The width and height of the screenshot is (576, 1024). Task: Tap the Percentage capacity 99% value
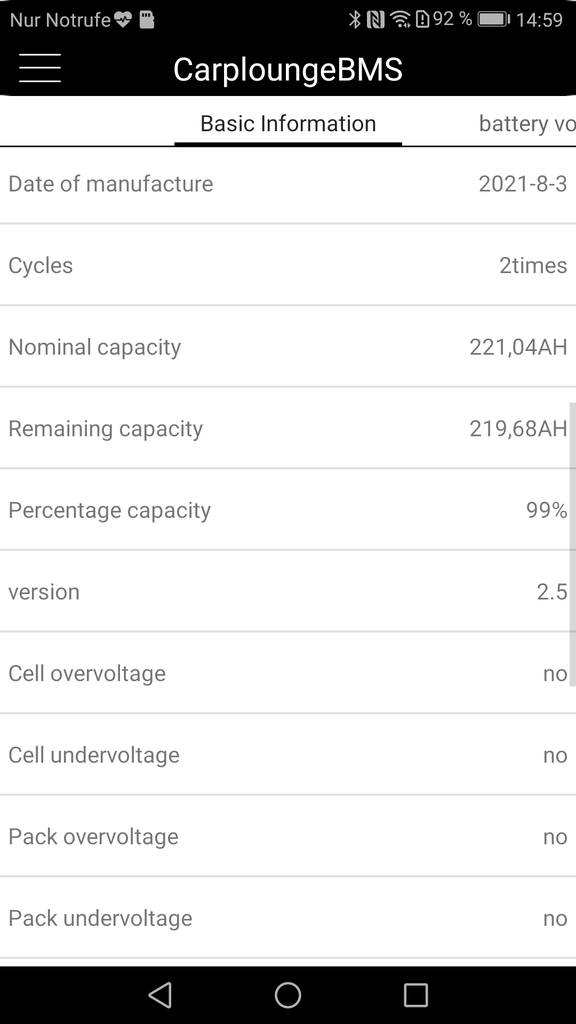[547, 510]
